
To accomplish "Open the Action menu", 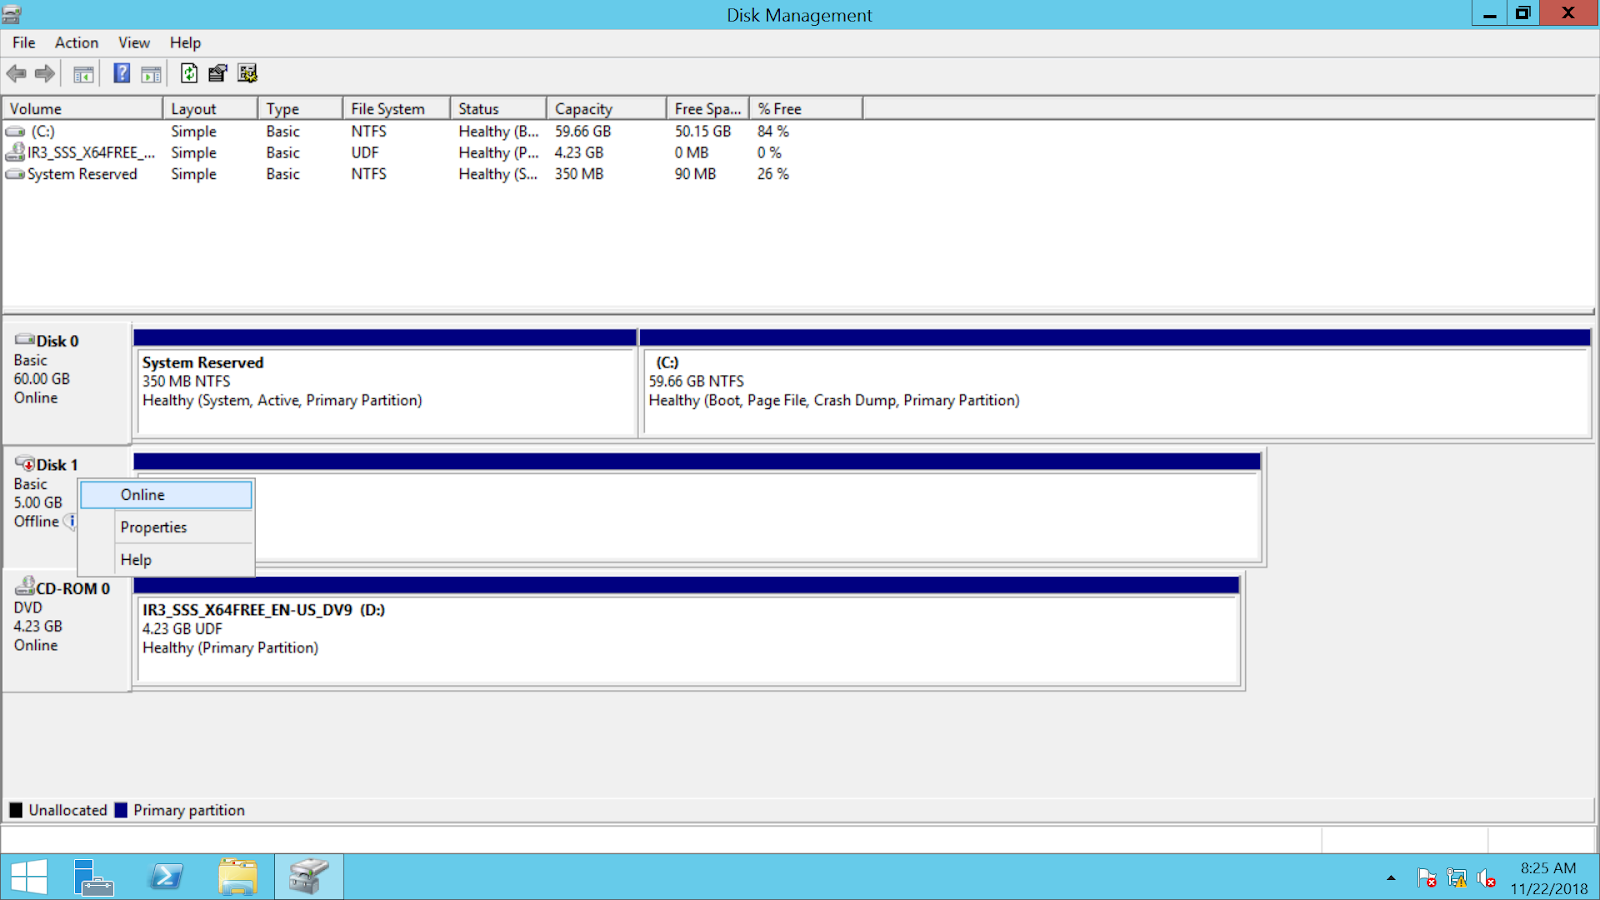I will click(x=76, y=42).
